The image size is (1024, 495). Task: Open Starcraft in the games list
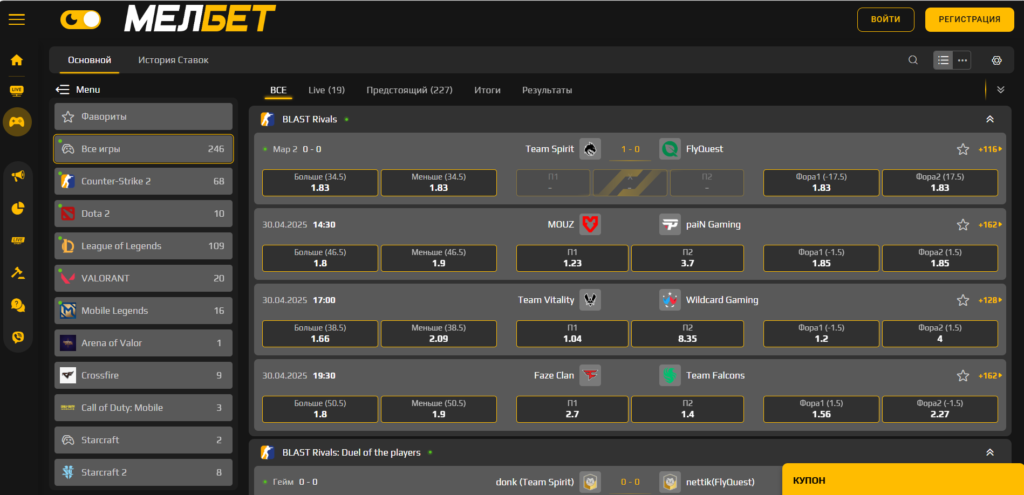coord(143,440)
